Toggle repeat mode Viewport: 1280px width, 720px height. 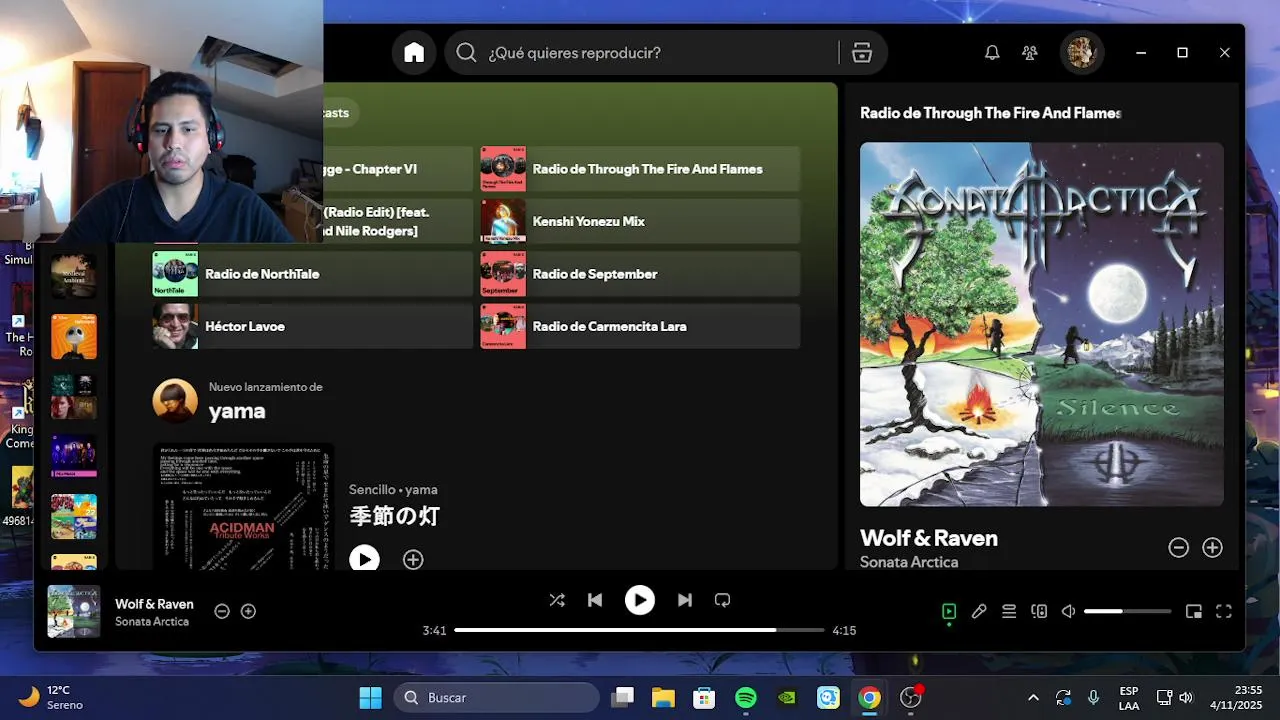point(722,600)
